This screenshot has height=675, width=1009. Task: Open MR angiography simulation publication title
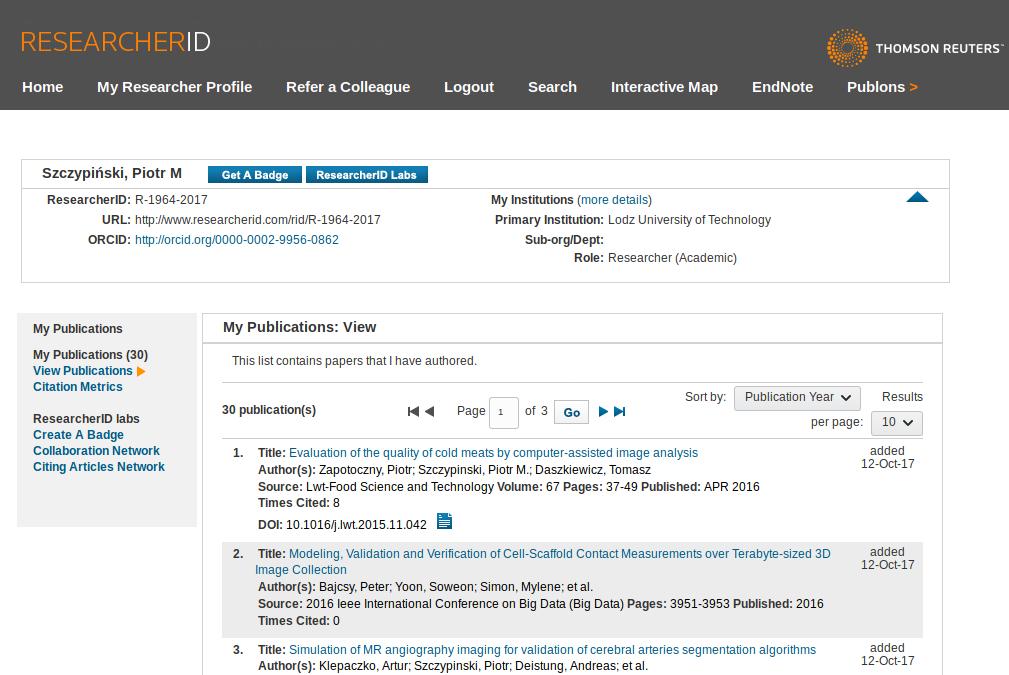pos(552,650)
